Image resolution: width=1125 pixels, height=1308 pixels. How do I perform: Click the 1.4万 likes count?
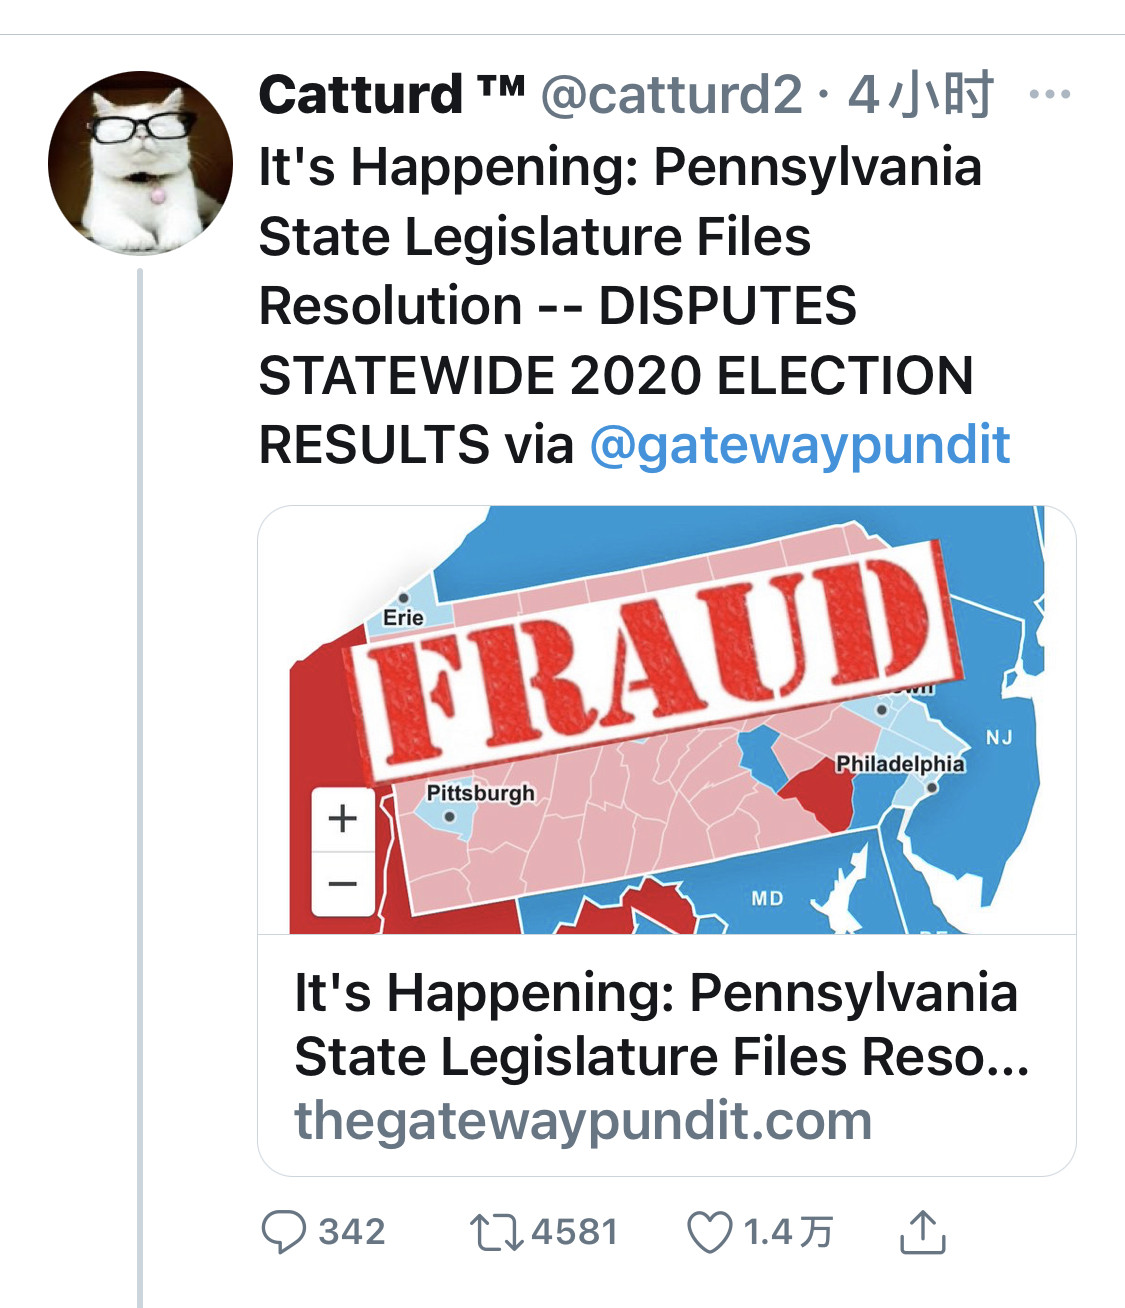[787, 1232]
